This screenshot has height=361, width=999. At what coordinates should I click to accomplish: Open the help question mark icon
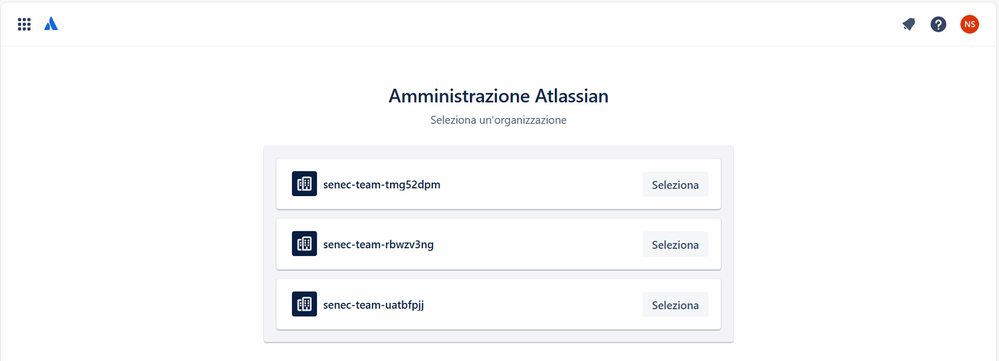938,24
